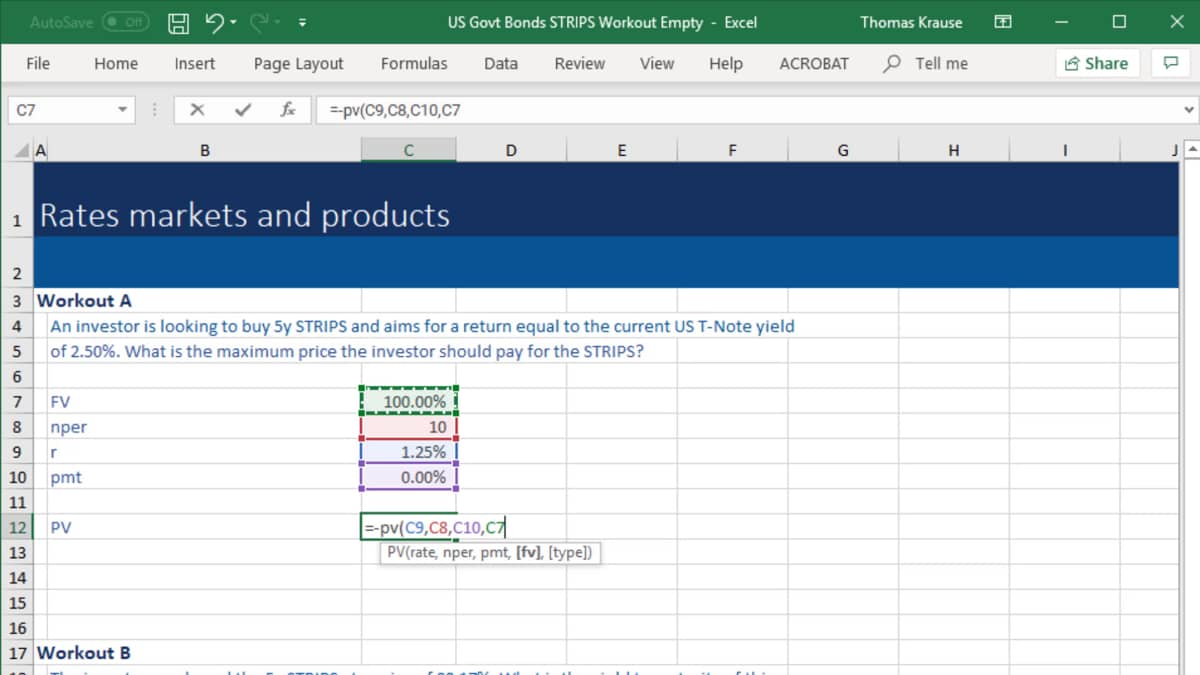Confirm formula with the Enter checkmark
Image resolution: width=1200 pixels, height=675 pixels.
(242, 110)
